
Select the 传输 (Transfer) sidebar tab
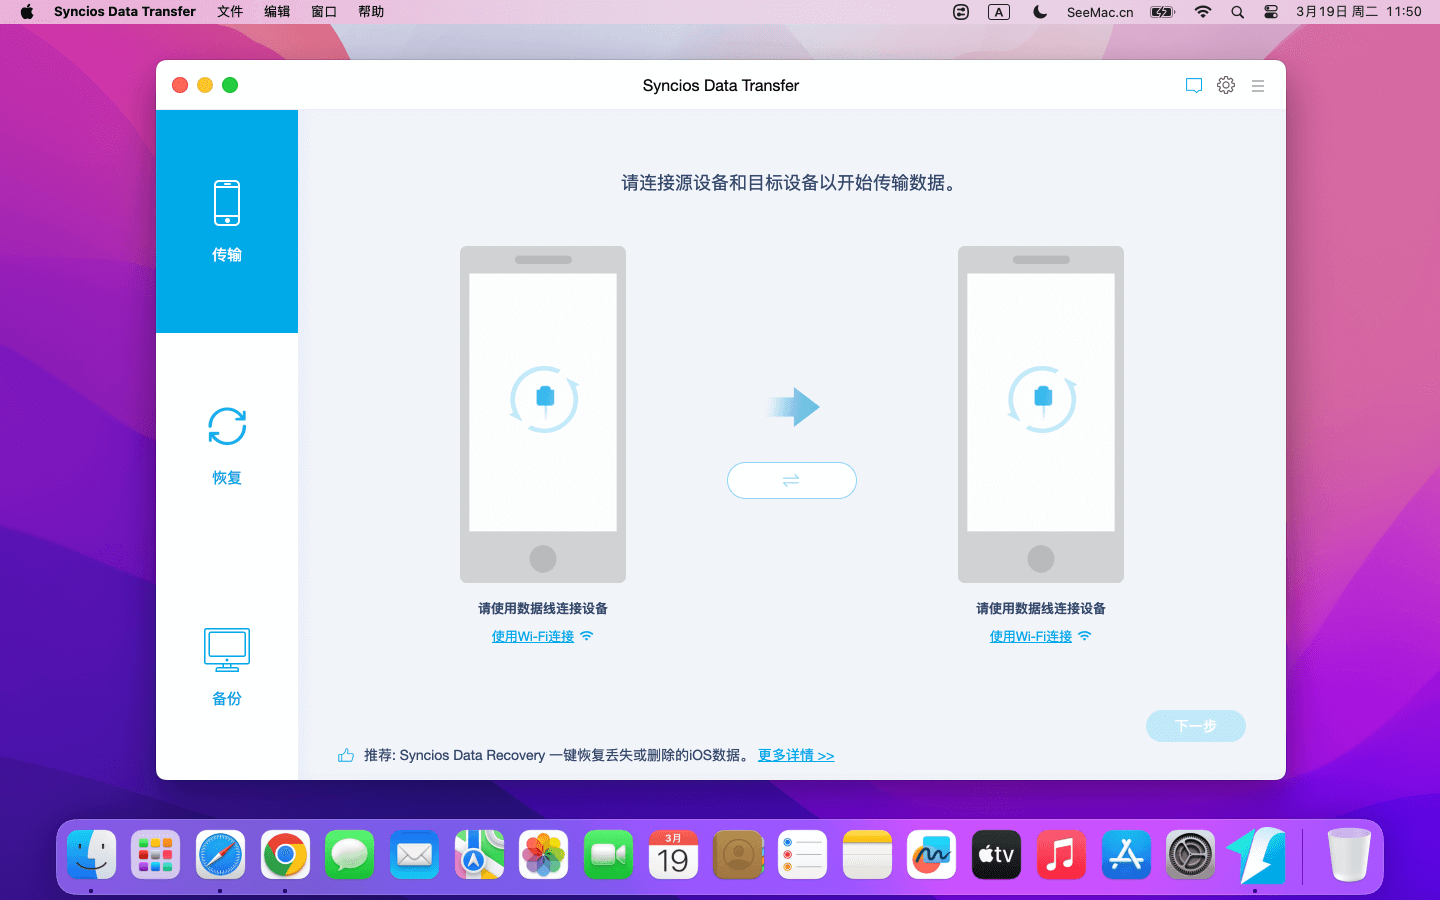tap(227, 221)
